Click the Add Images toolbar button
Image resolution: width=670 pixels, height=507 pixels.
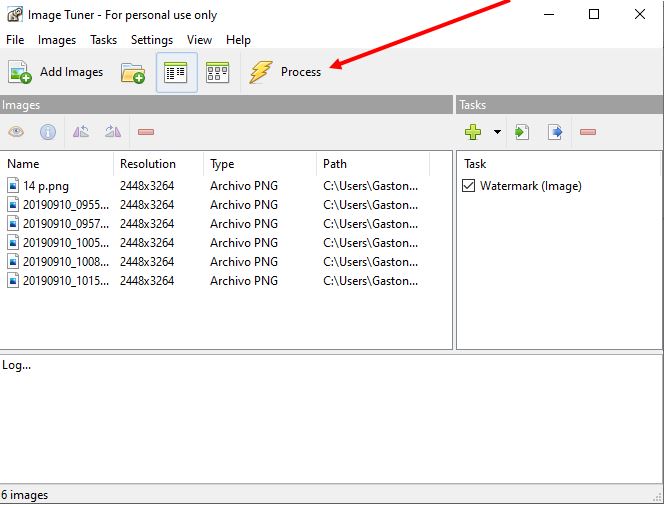point(56,72)
